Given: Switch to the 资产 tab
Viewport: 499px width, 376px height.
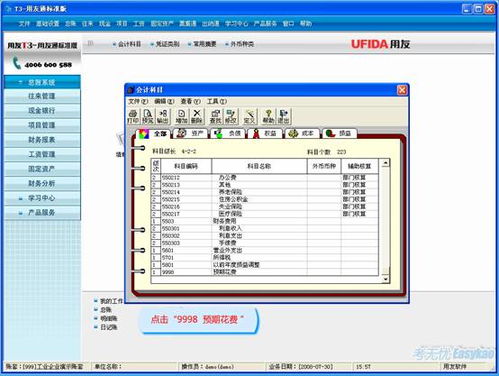Looking at the screenshot, I should pyautogui.click(x=191, y=134).
